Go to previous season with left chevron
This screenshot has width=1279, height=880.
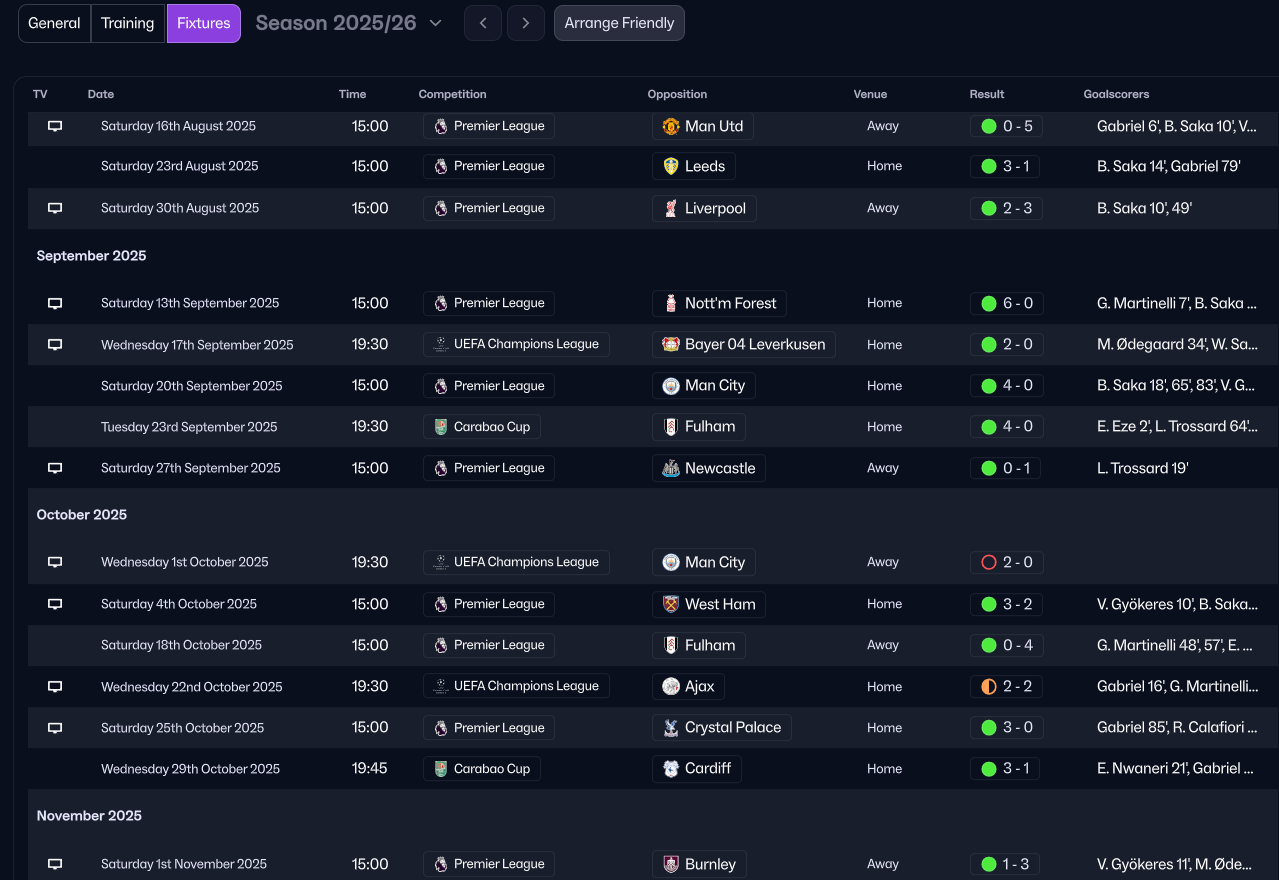point(483,23)
